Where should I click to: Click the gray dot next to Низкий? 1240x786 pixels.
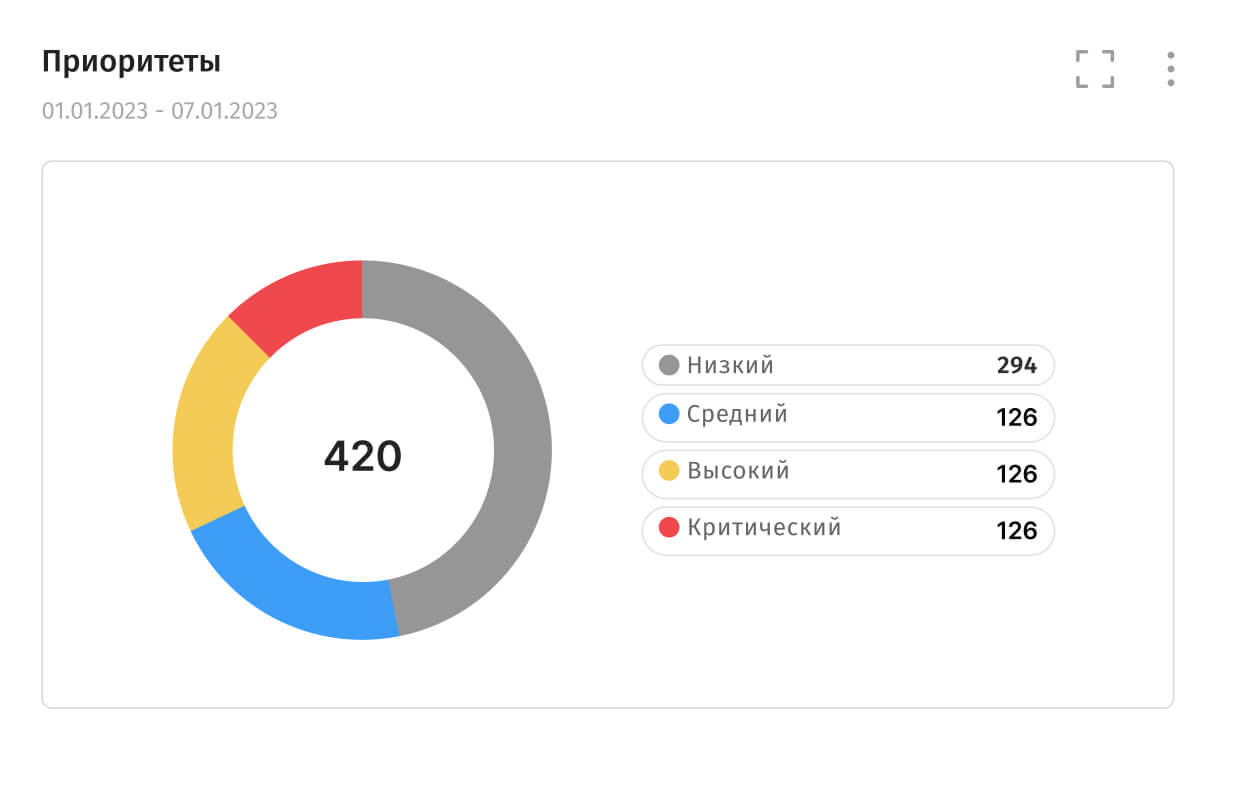pyautogui.click(x=669, y=365)
